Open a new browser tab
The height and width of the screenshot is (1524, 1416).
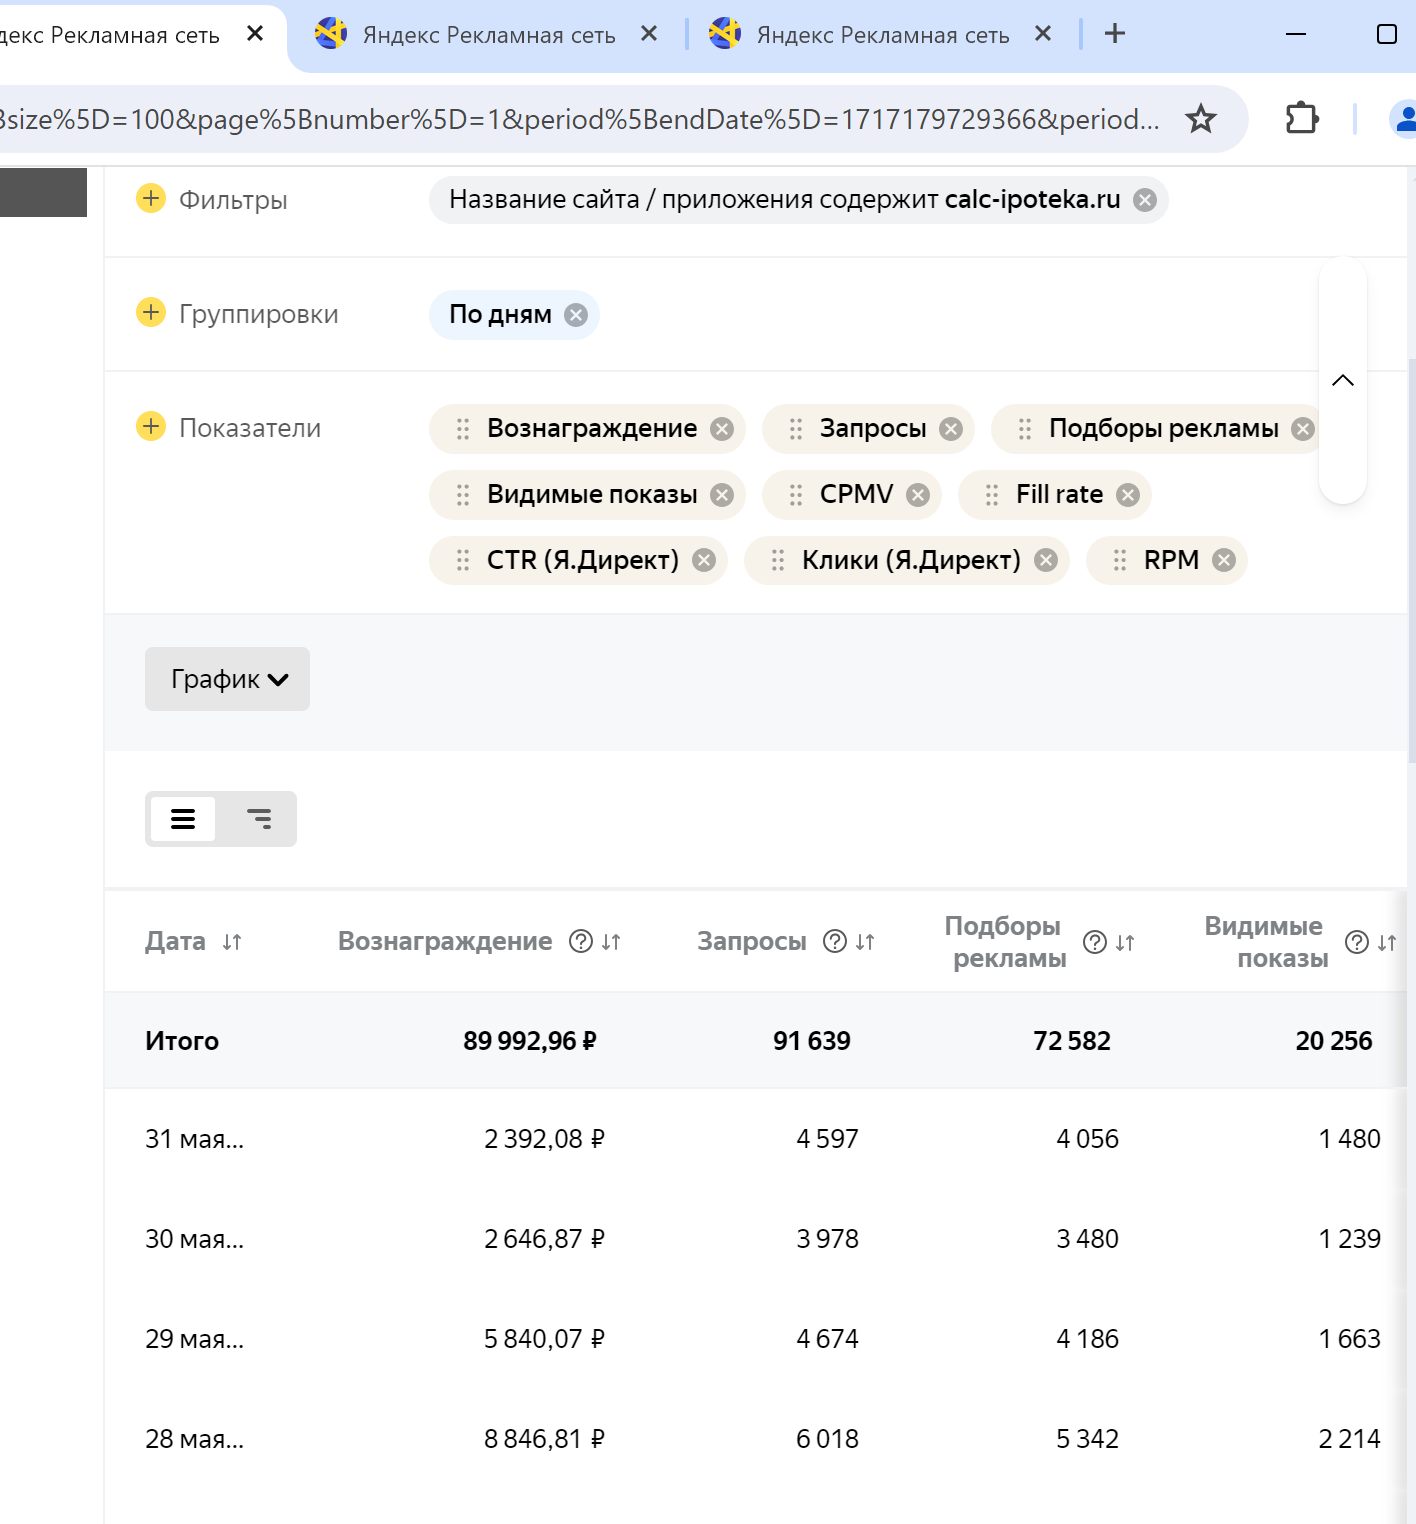pos(1115,34)
